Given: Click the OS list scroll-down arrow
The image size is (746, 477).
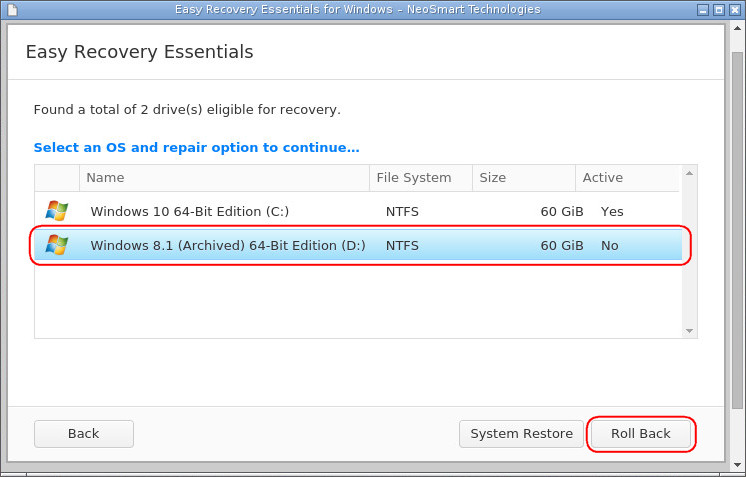Looking at the screenshot, I should pos(689,331).
